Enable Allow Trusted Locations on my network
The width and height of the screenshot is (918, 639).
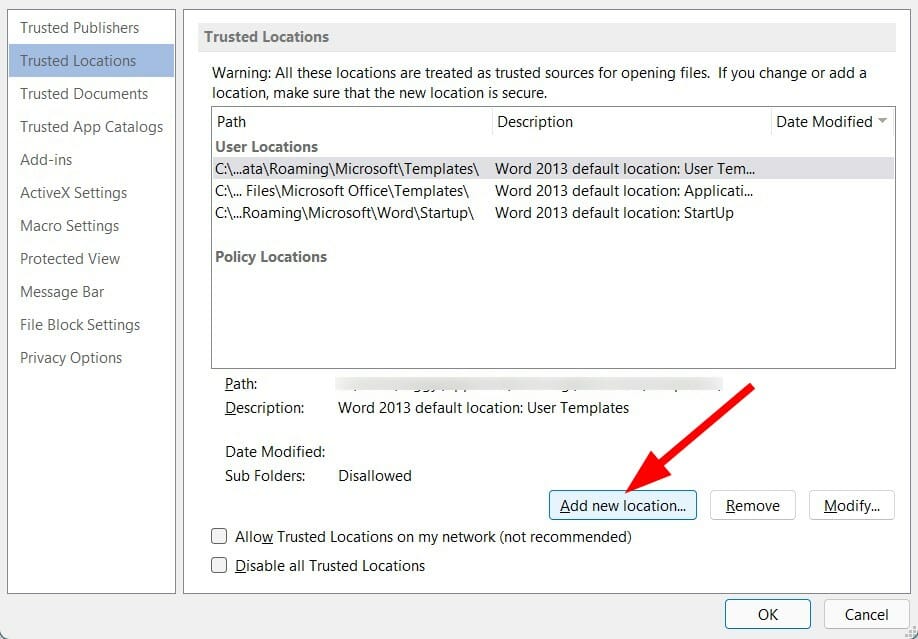pos(219,537)
